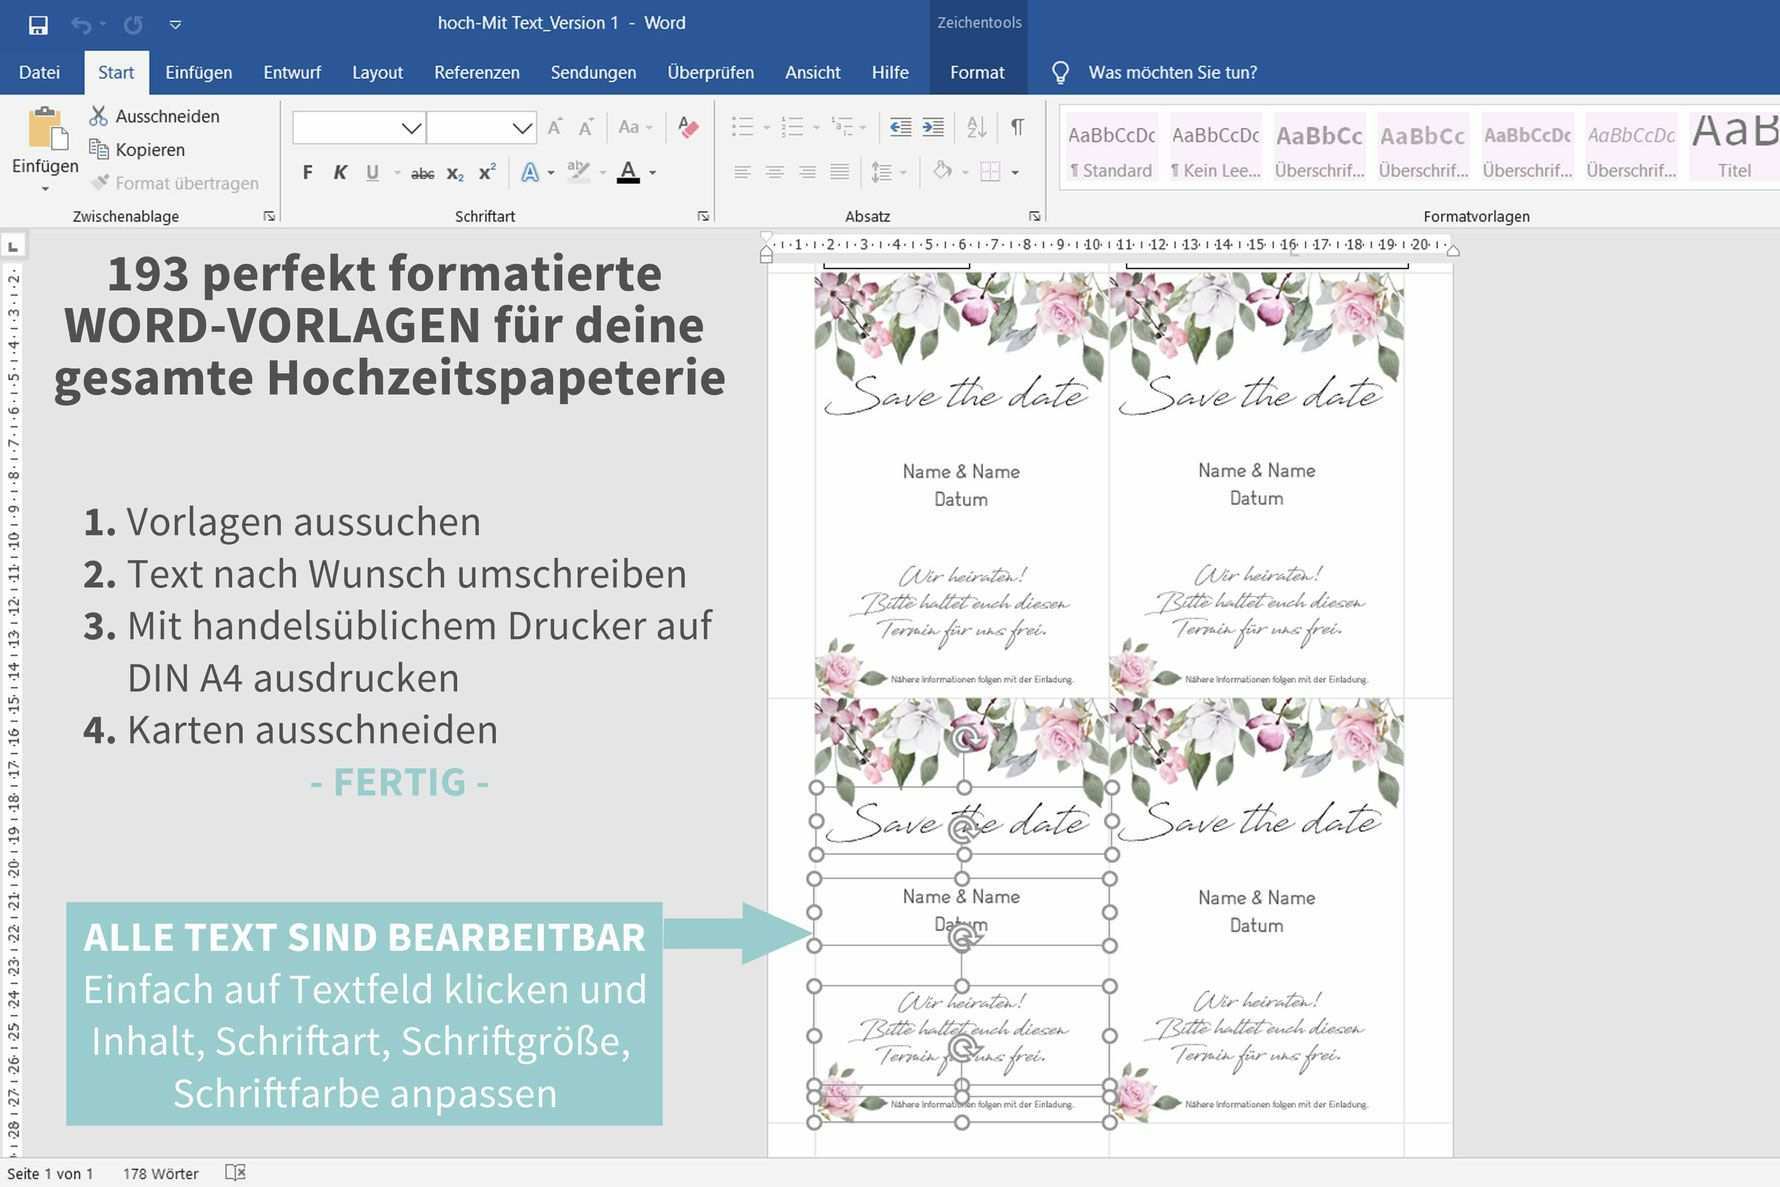The image size is (1780, 1187).
Task: Click the increase indent icon
Action: point(933,127)
